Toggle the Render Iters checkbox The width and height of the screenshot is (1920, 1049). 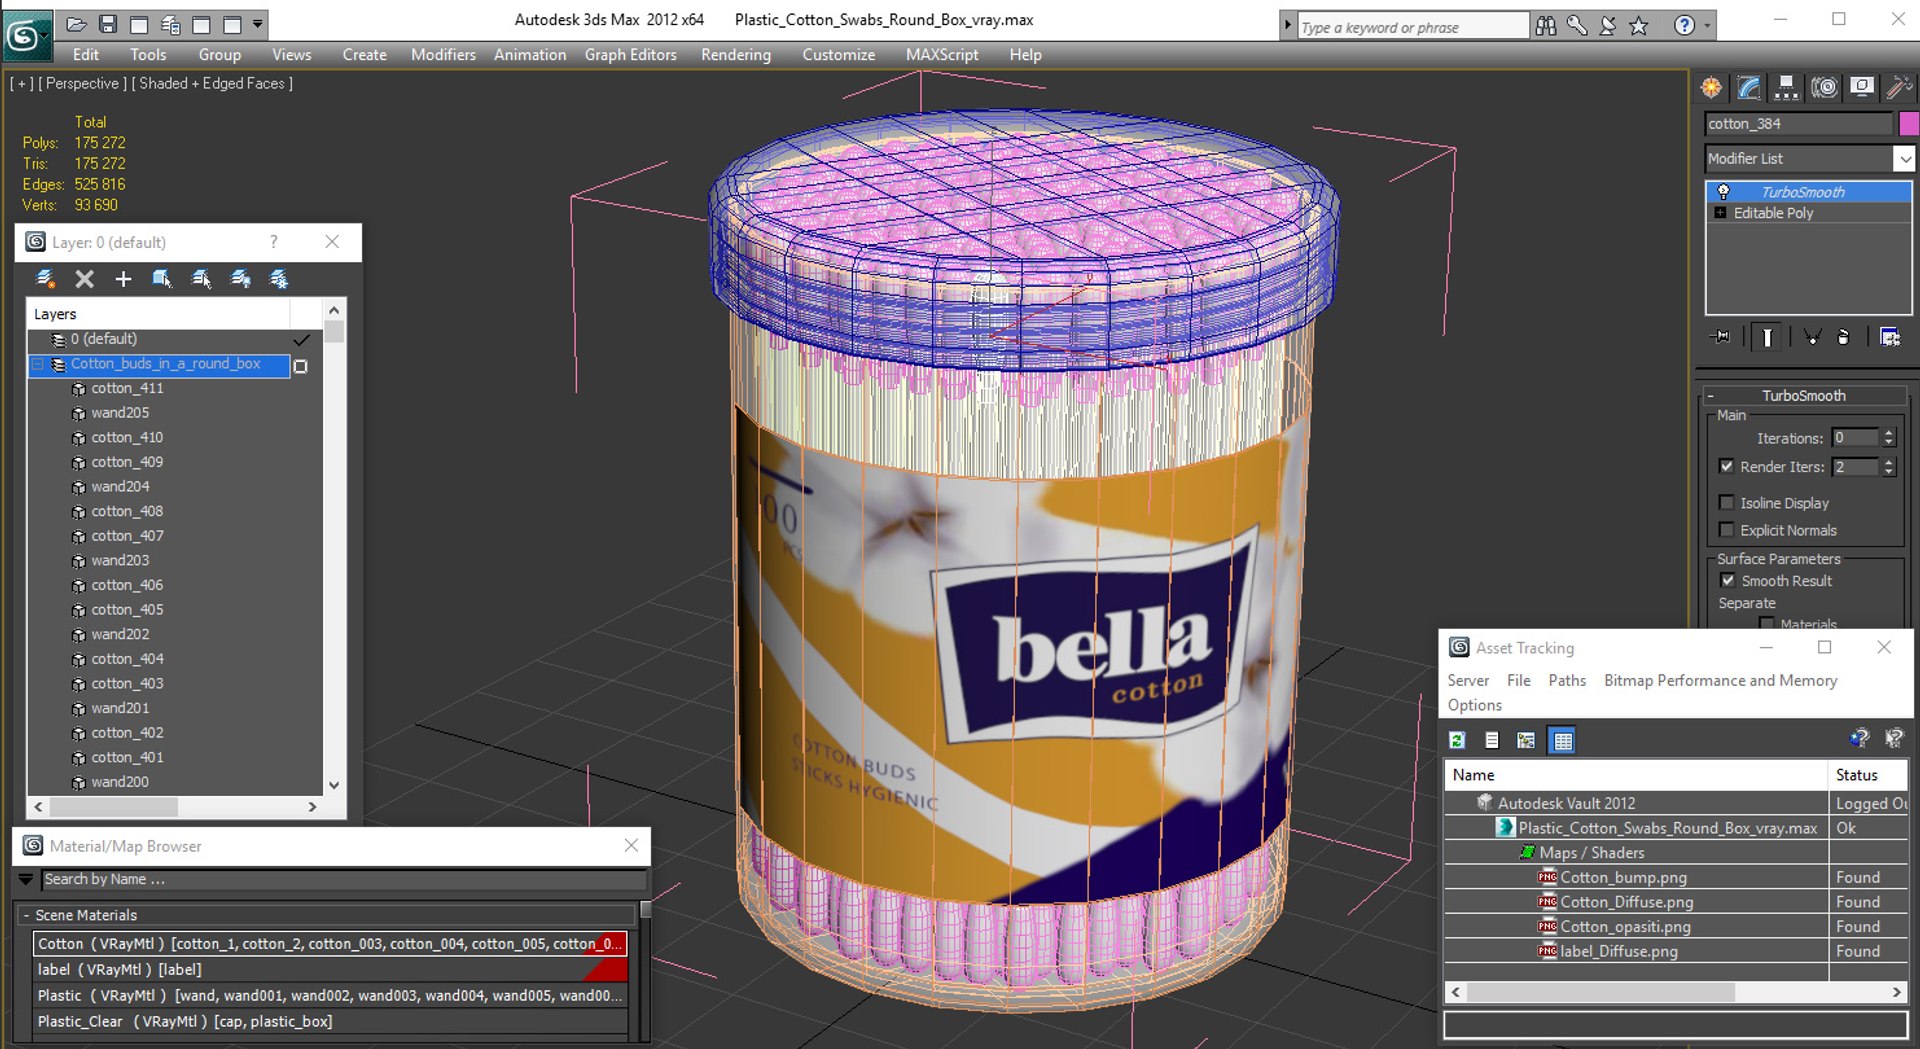pyautogui.click(x=1726, y=466)
